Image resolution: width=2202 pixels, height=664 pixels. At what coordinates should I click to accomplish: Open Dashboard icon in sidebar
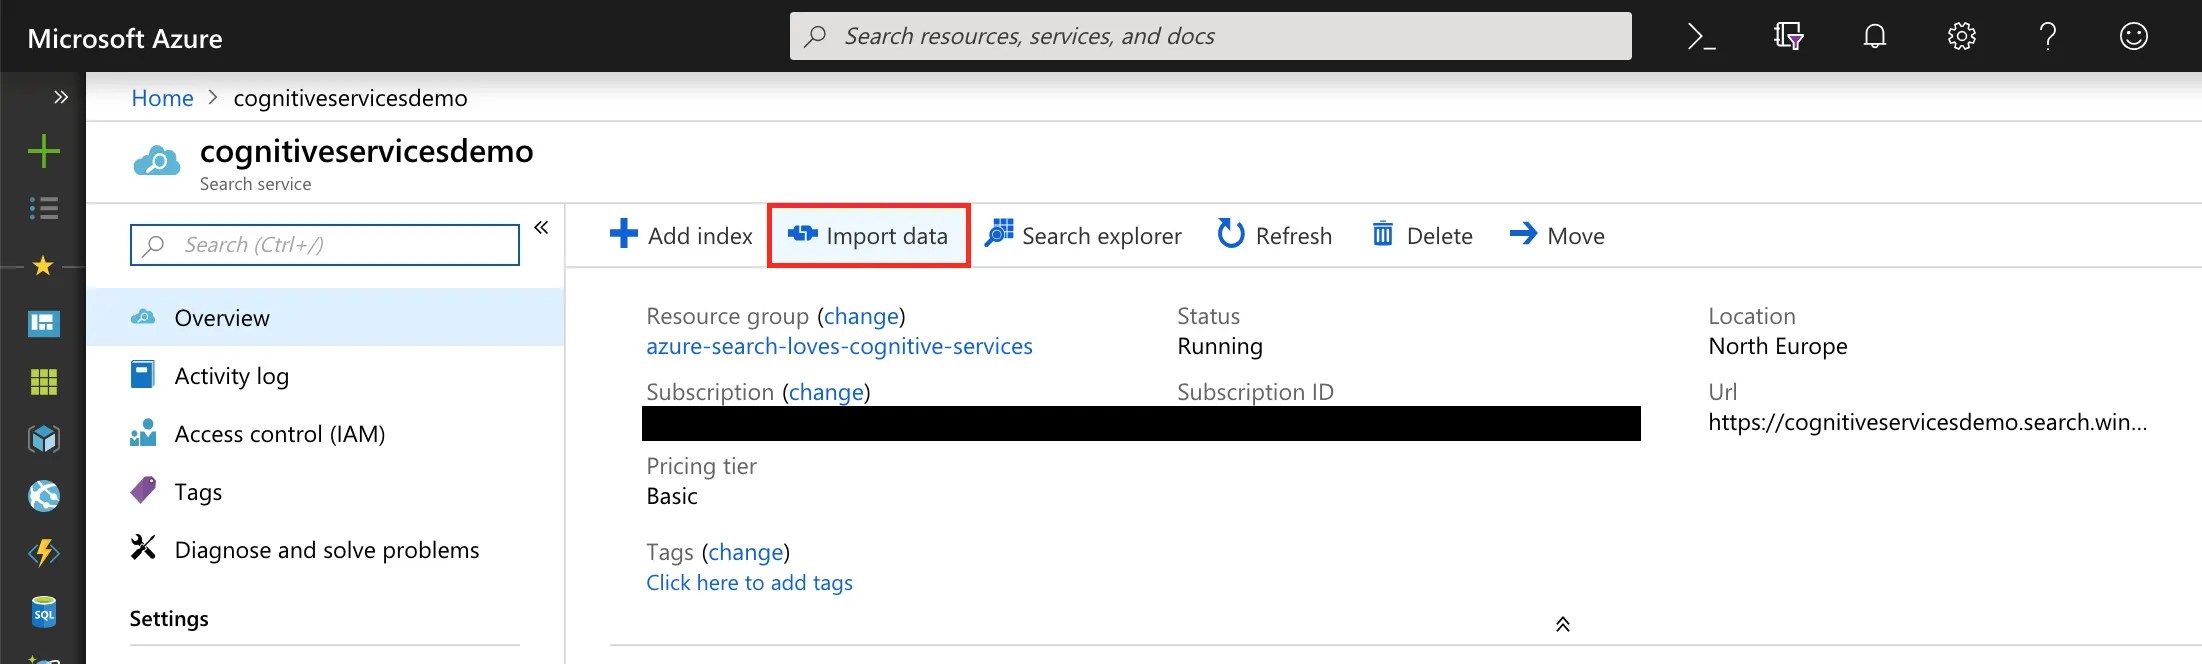point(43,323)
